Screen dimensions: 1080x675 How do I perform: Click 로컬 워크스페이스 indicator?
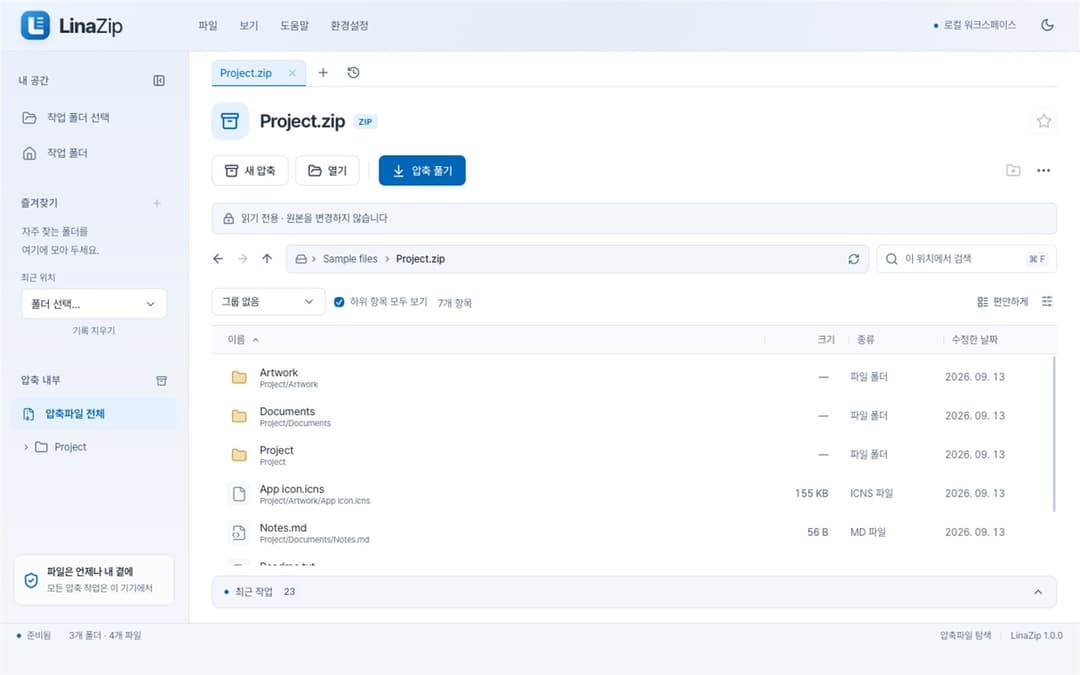[x=974, y=25]
